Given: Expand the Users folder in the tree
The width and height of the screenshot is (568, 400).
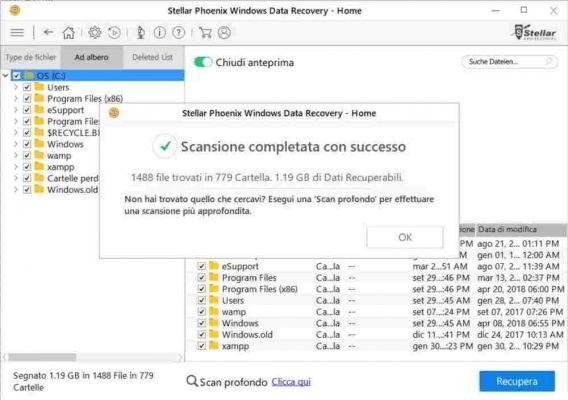Looking at the screenshot, I should [16, 87].
